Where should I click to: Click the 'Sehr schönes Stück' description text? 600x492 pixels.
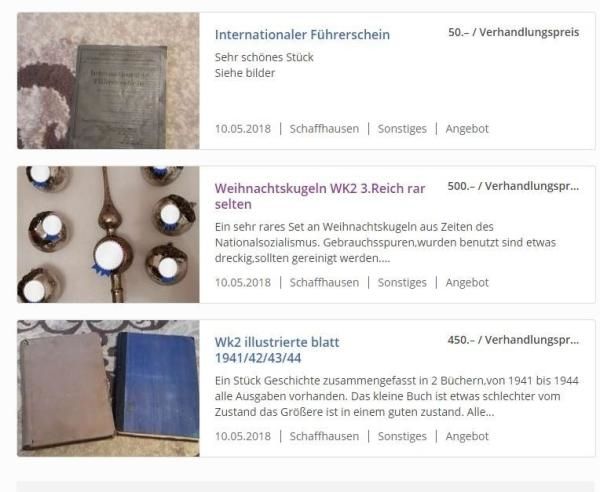(264, 57)
